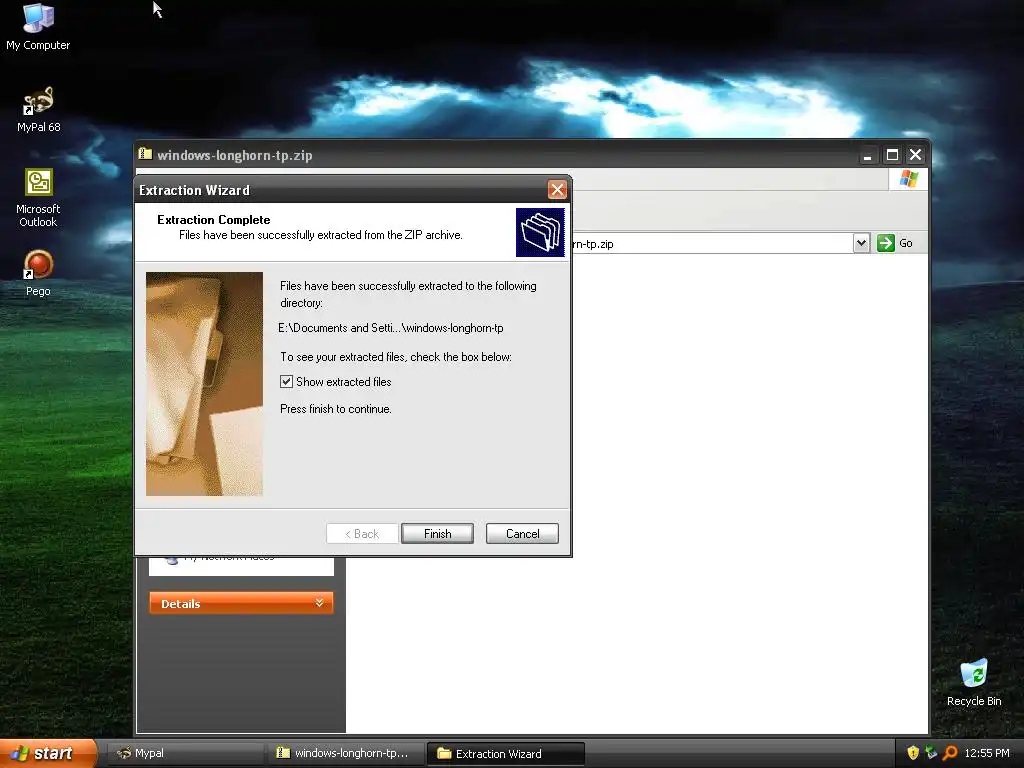The width and height of the screenshot is (1024, 768).
Task: Expand the Details panel in sidebar
Action: coord(241,603)
